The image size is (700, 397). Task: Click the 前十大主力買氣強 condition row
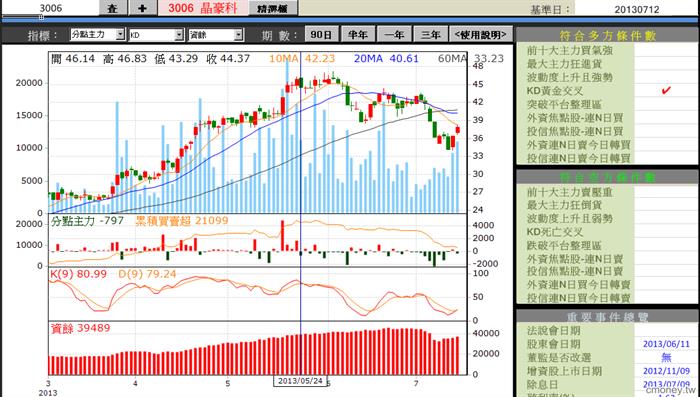click(608, 50)
